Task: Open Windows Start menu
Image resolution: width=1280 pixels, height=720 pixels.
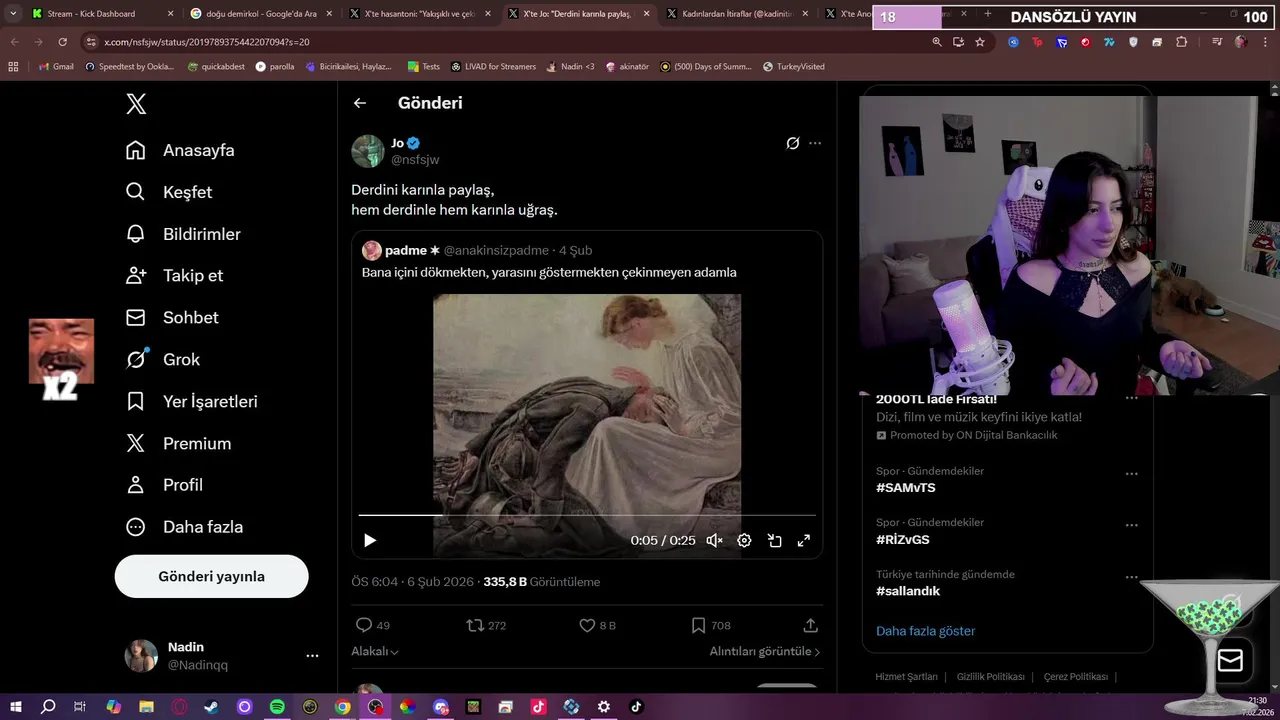Action: [15, 707]
